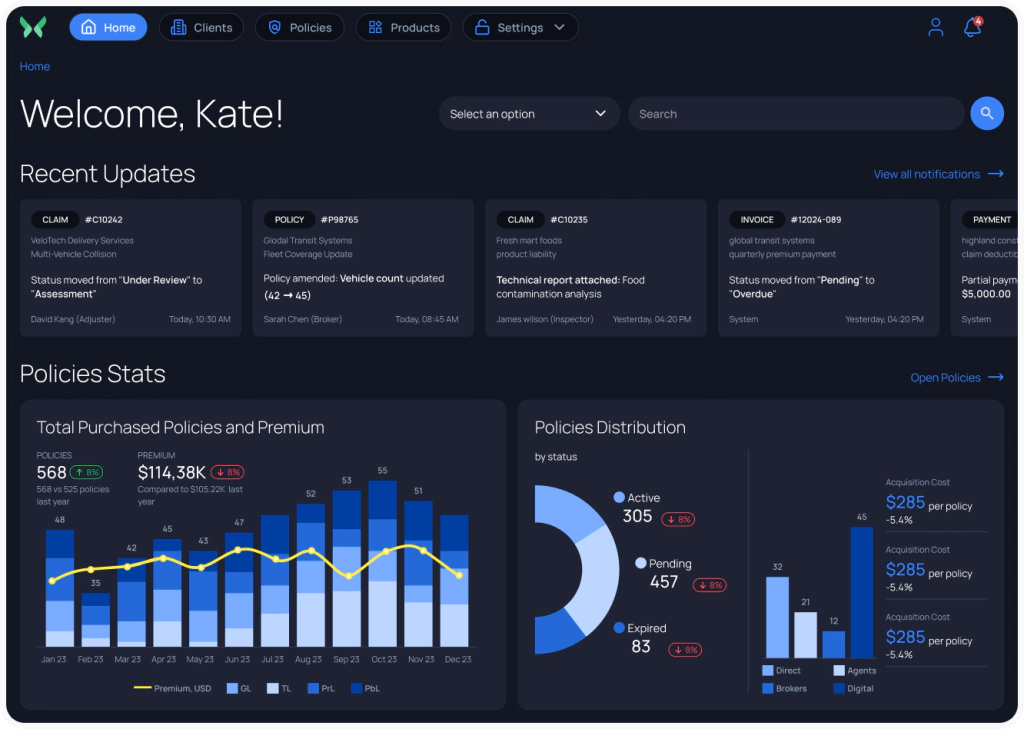1024x729 pixels.
Task: Open the Products navigation menu
Action: (x=403, y=28)
